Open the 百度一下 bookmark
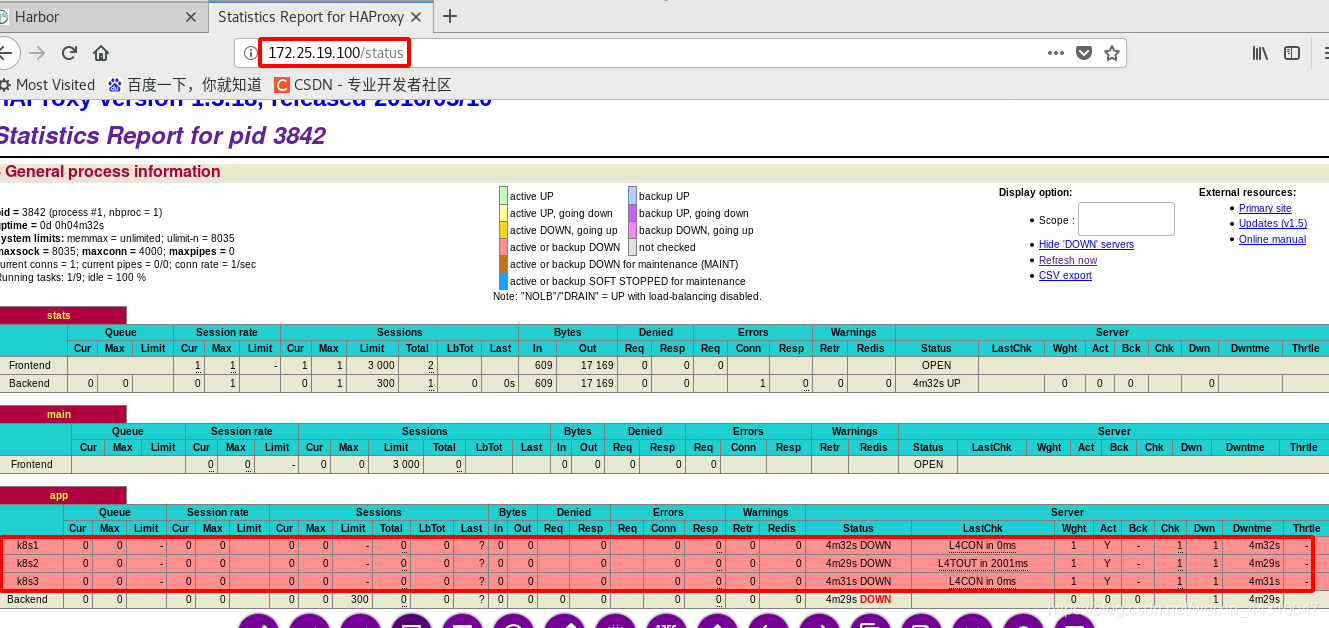This screenshot has width=1329, height=628. click(185, 85)
